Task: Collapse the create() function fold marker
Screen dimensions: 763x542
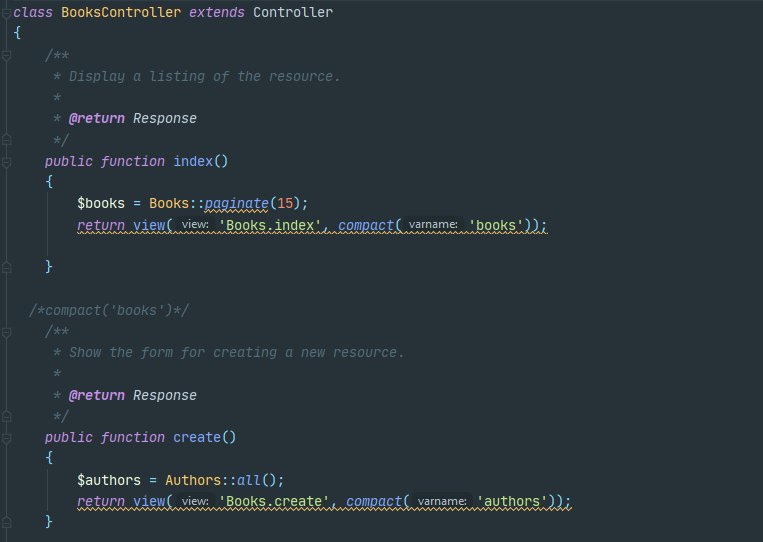Action: click(6, 438)
